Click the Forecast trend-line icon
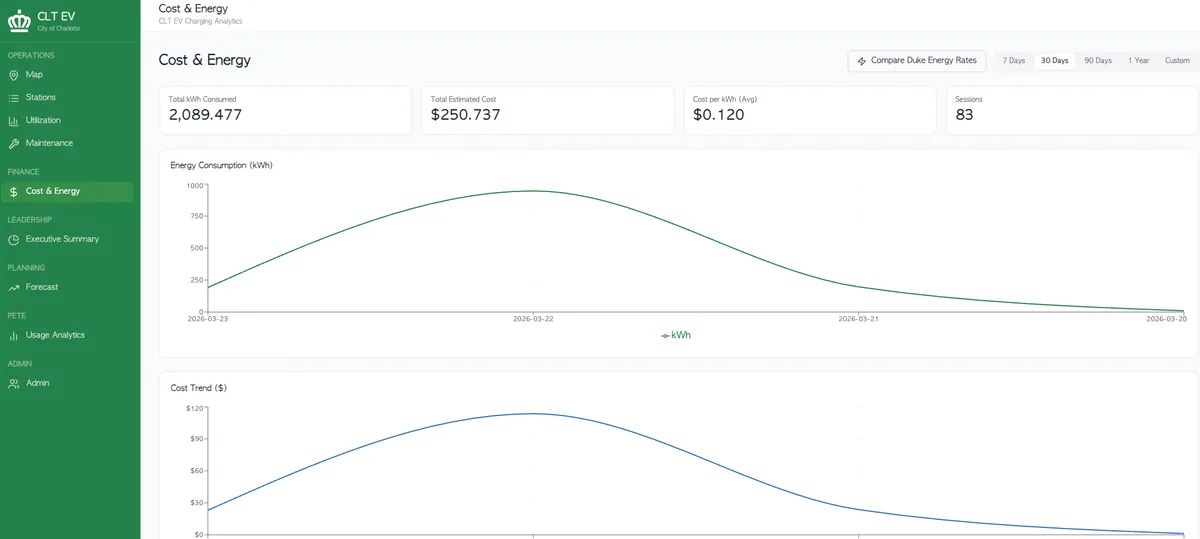 [x=14, y=287]
